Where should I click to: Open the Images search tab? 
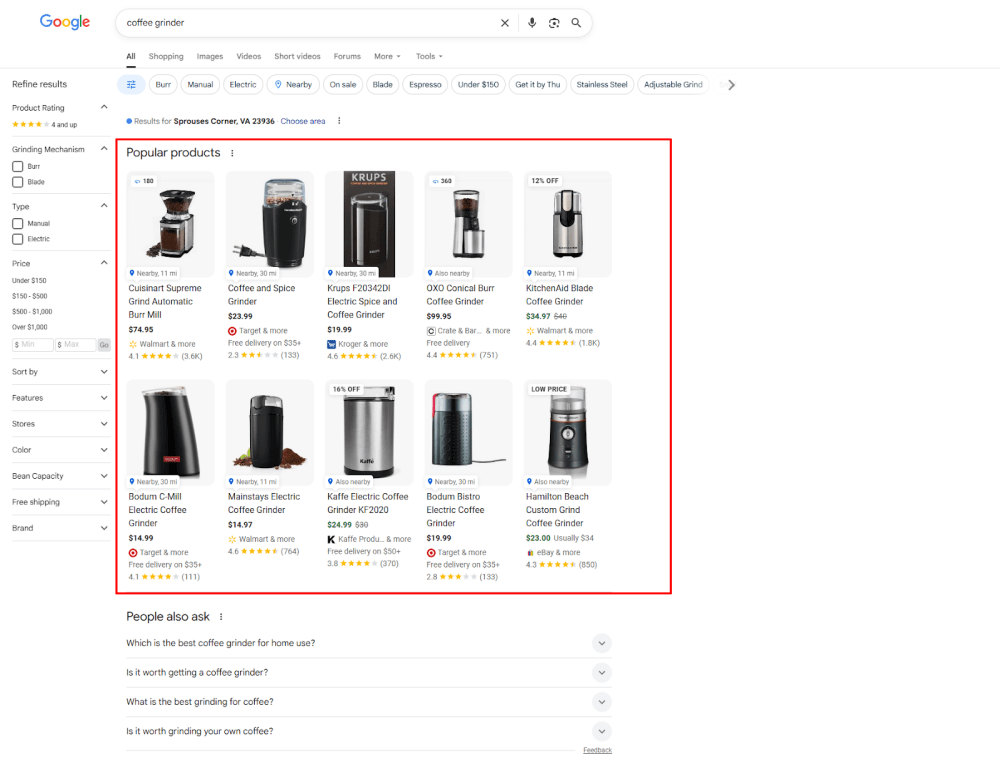tap(209, 56)
